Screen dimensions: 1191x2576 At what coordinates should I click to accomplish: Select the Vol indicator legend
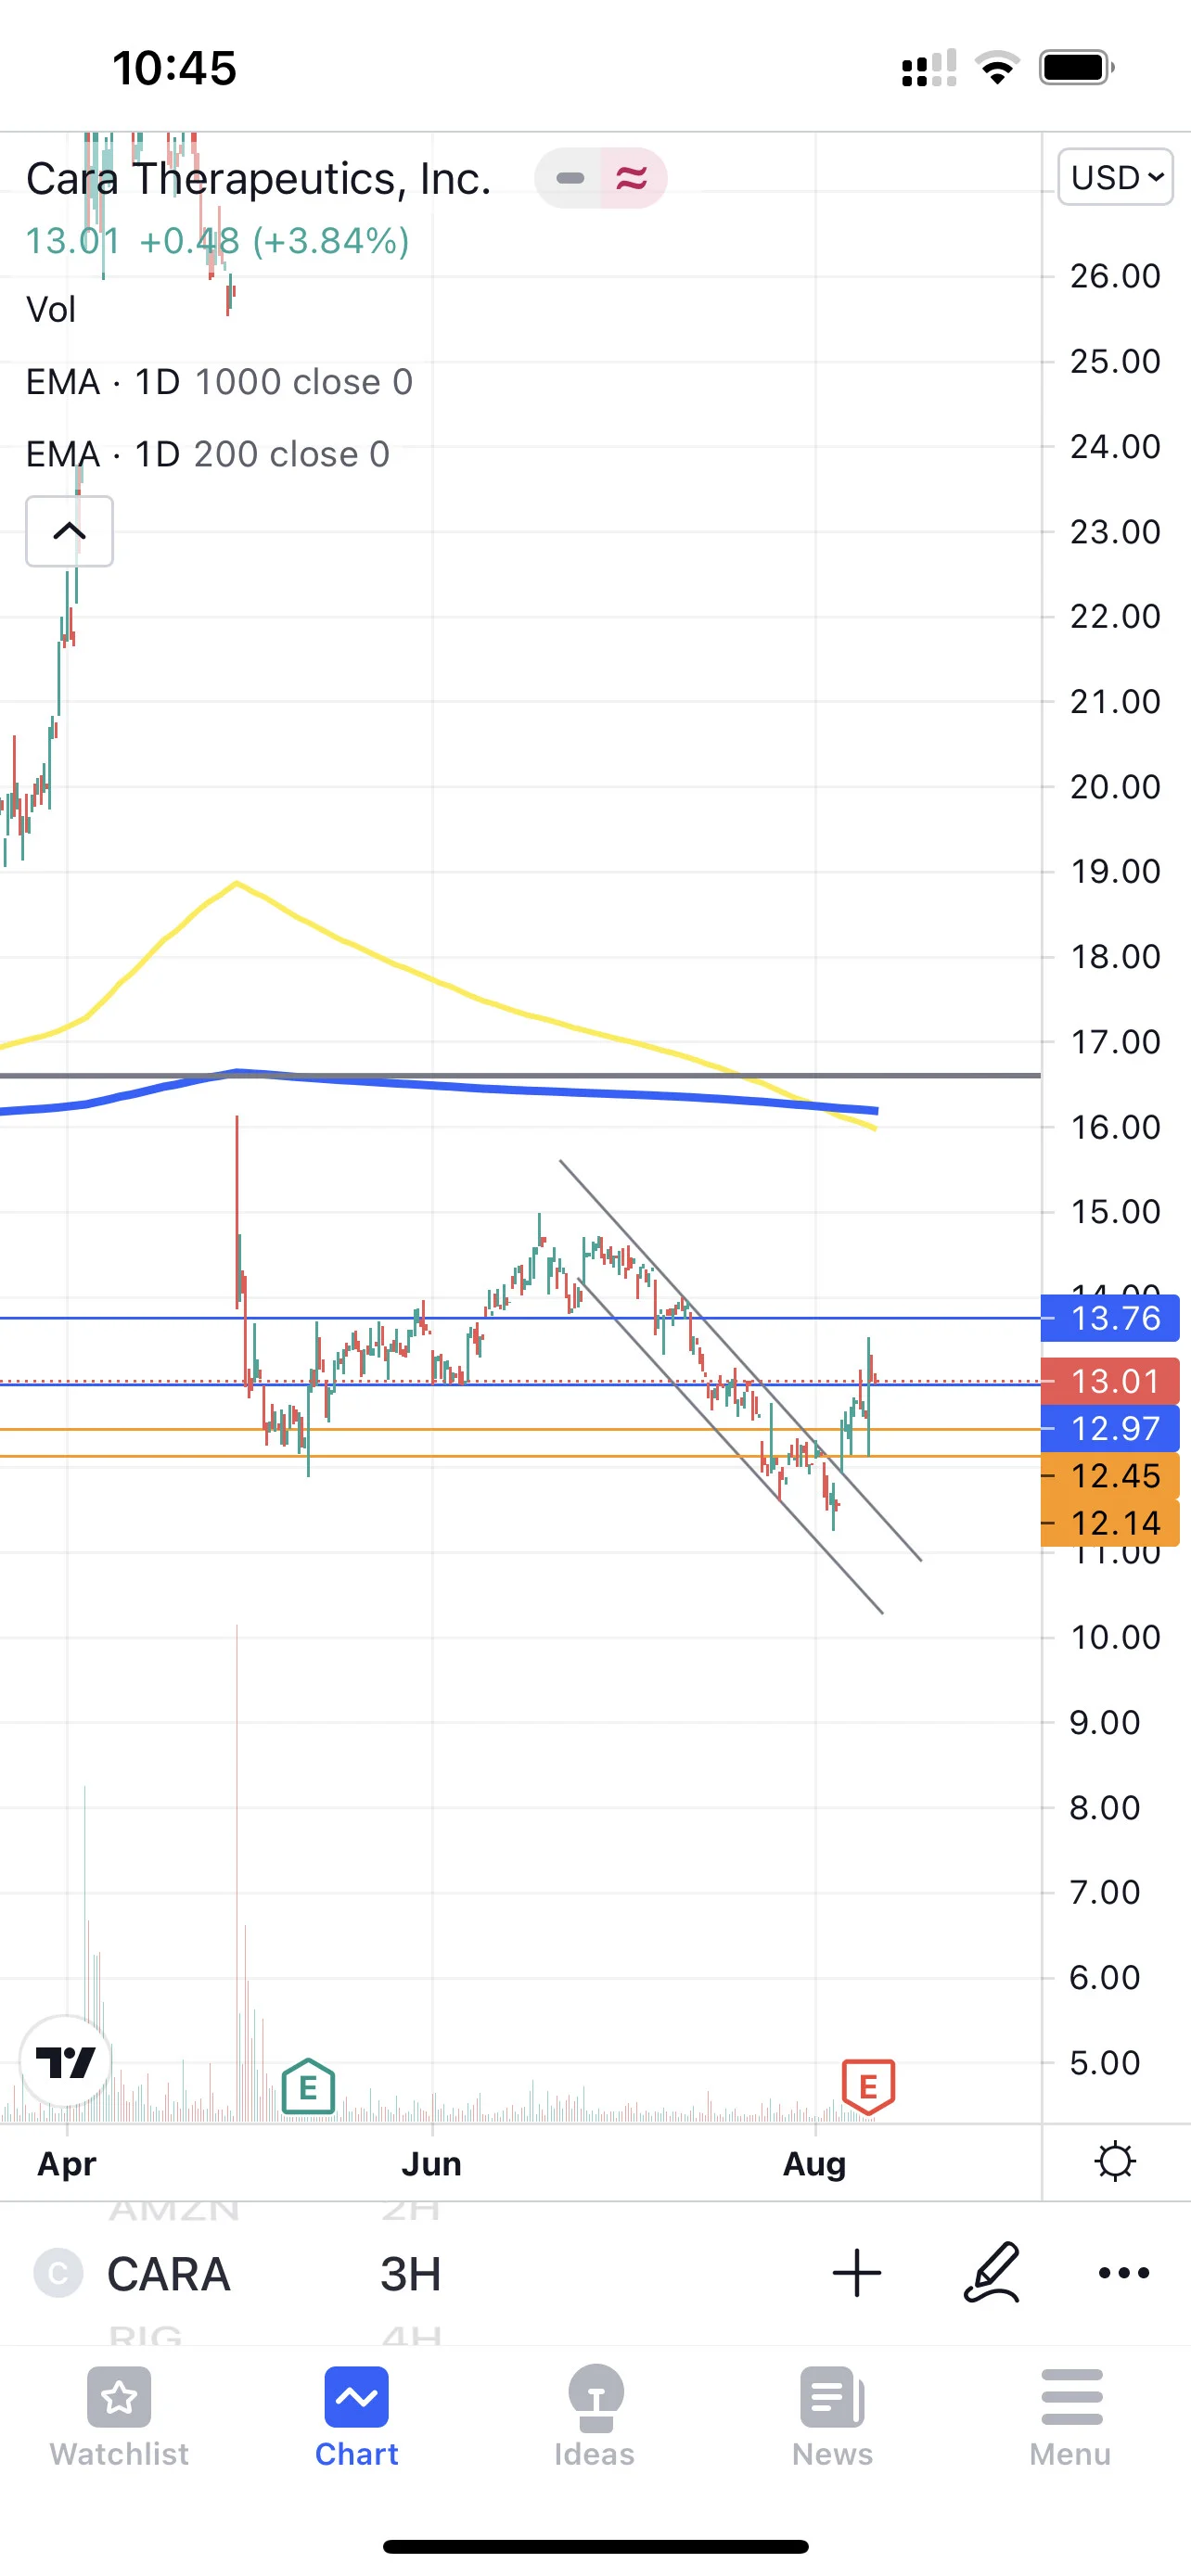point(51,310)
